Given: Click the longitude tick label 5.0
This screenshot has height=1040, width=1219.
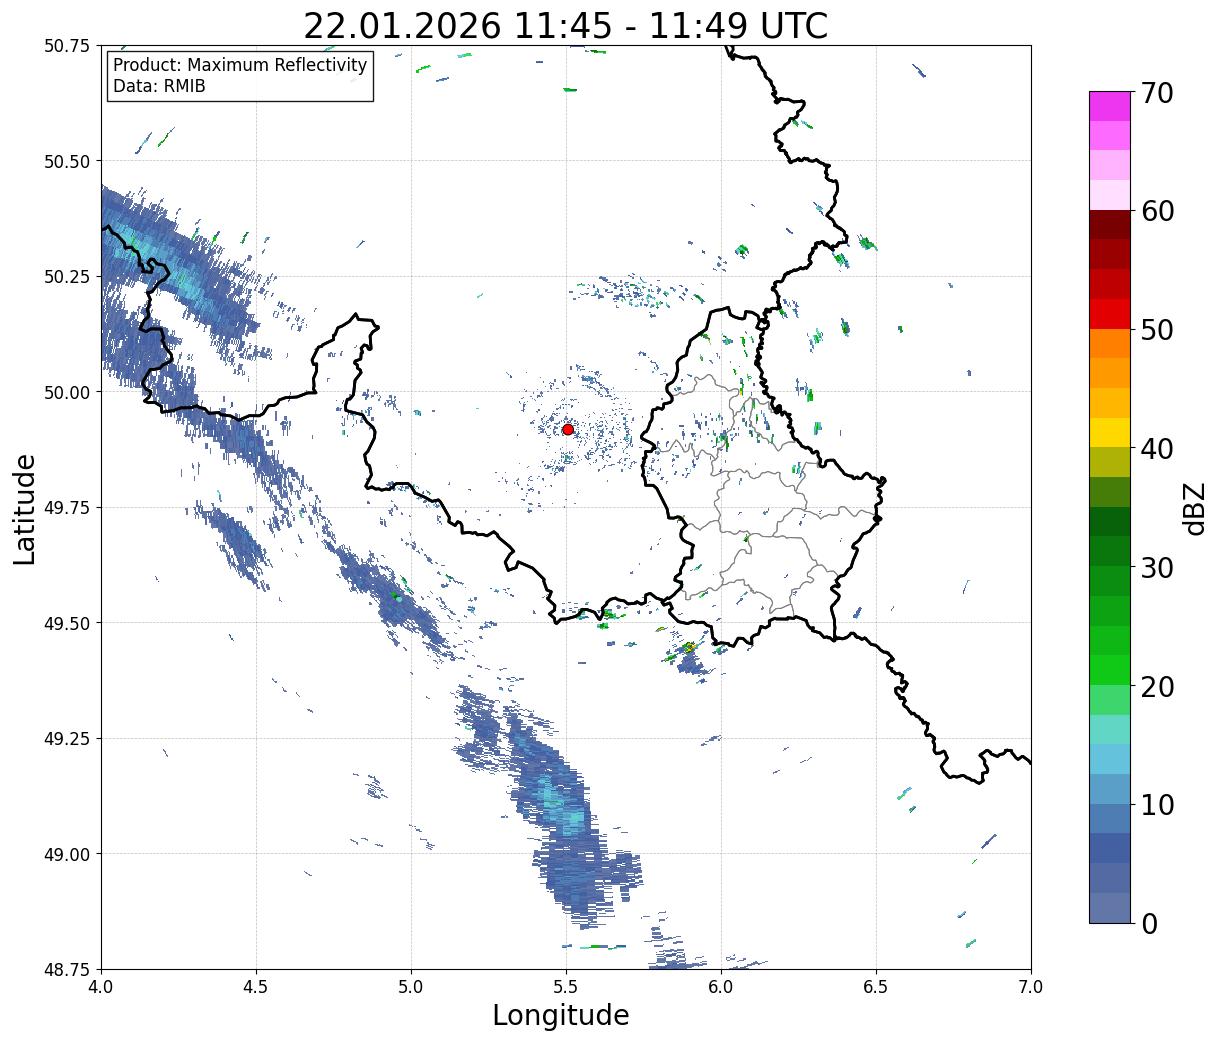Looking at the screenshot, I should click(x=411, y=987).
